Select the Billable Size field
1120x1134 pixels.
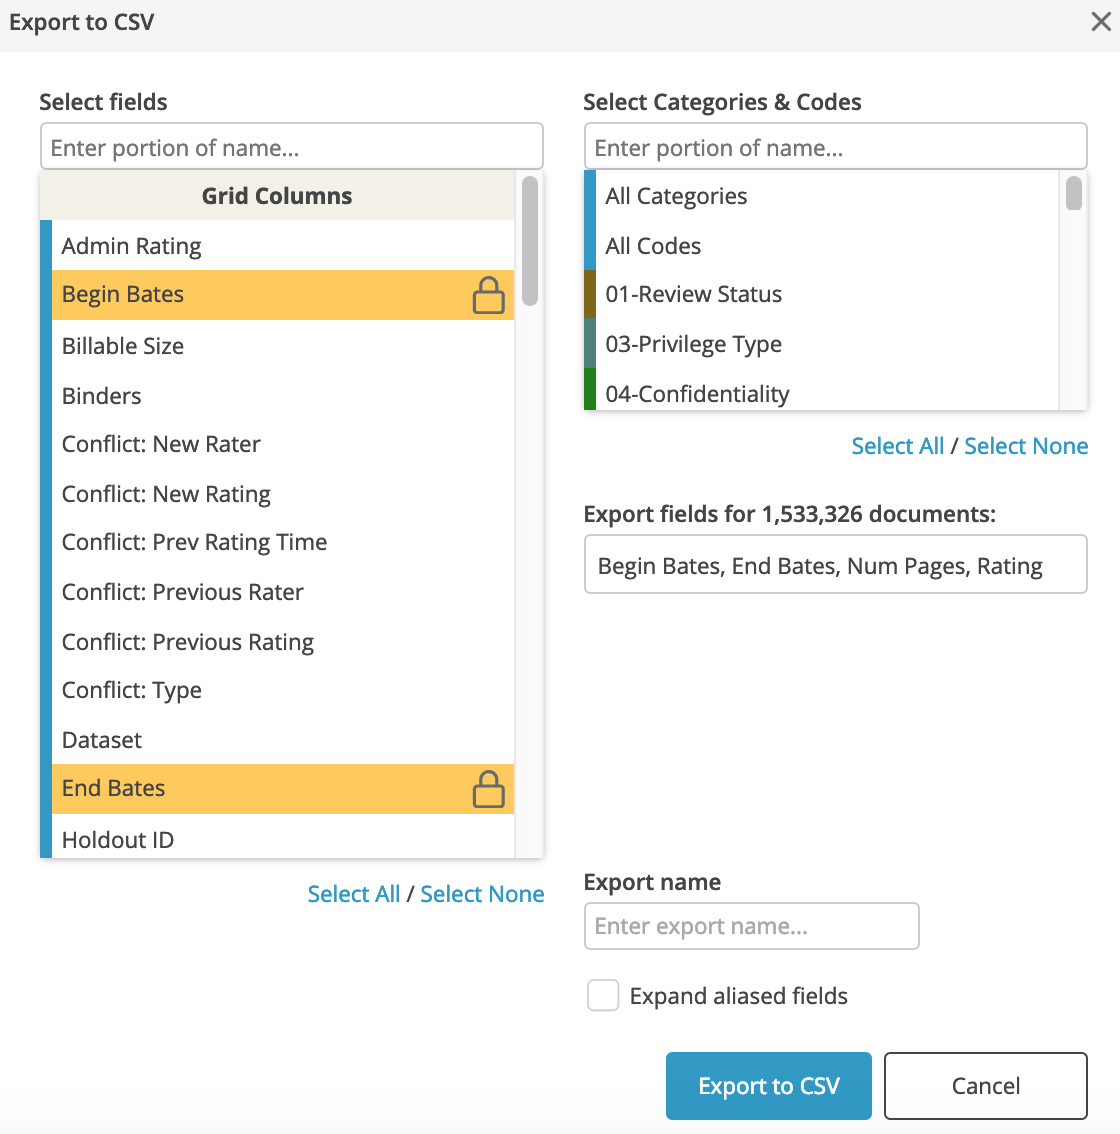pos(283,345)
